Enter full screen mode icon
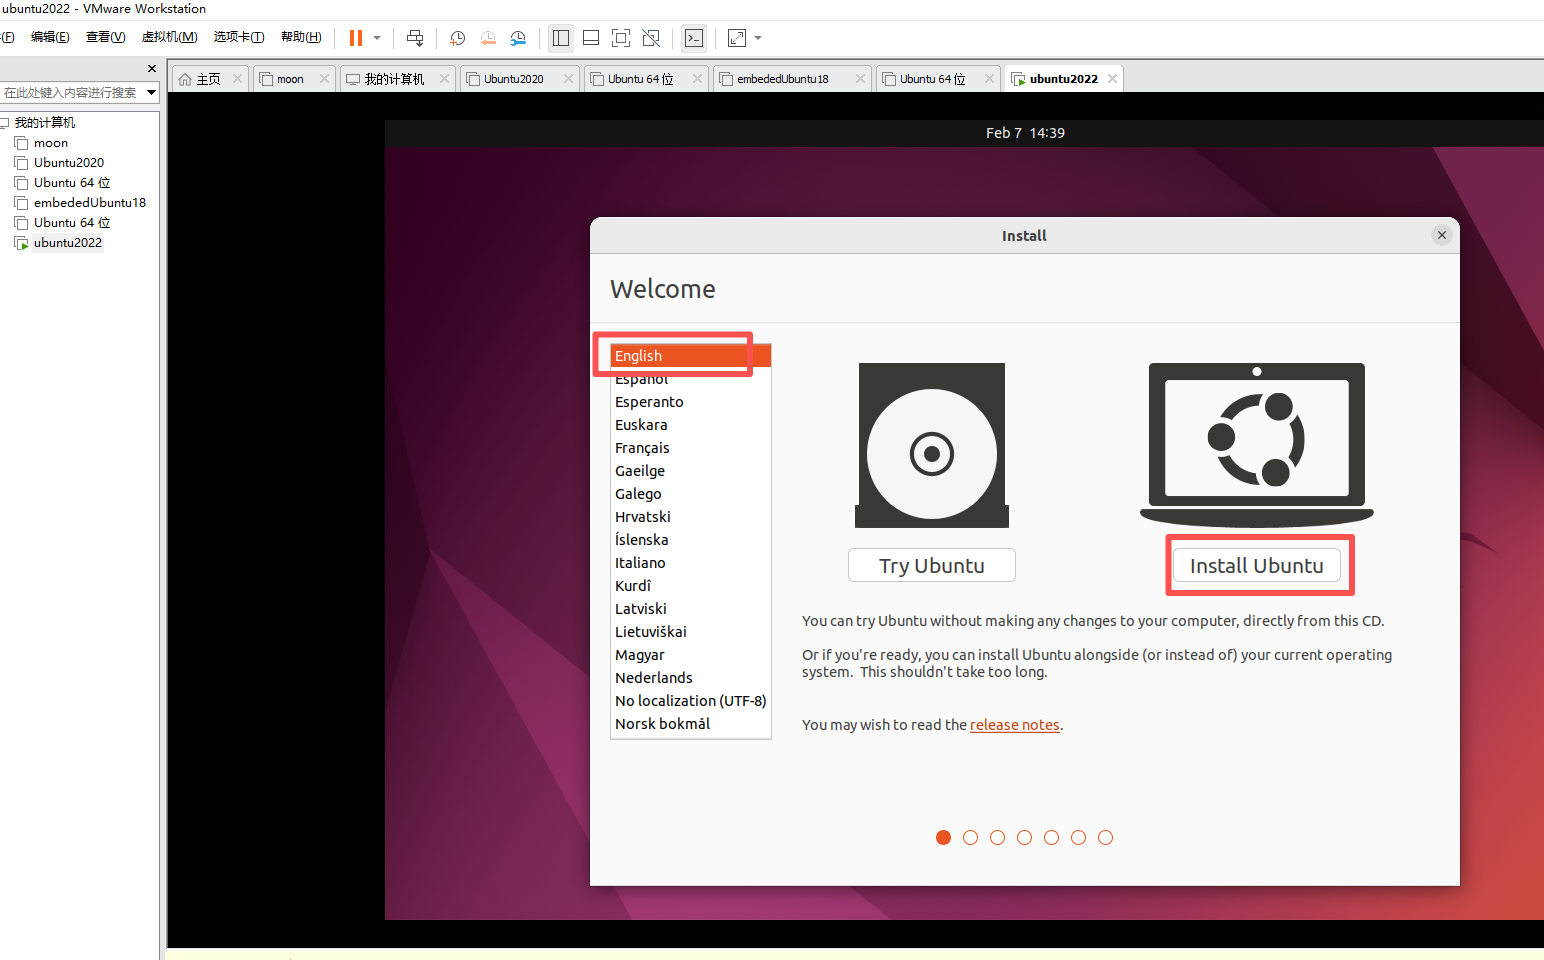 (621, 38)
